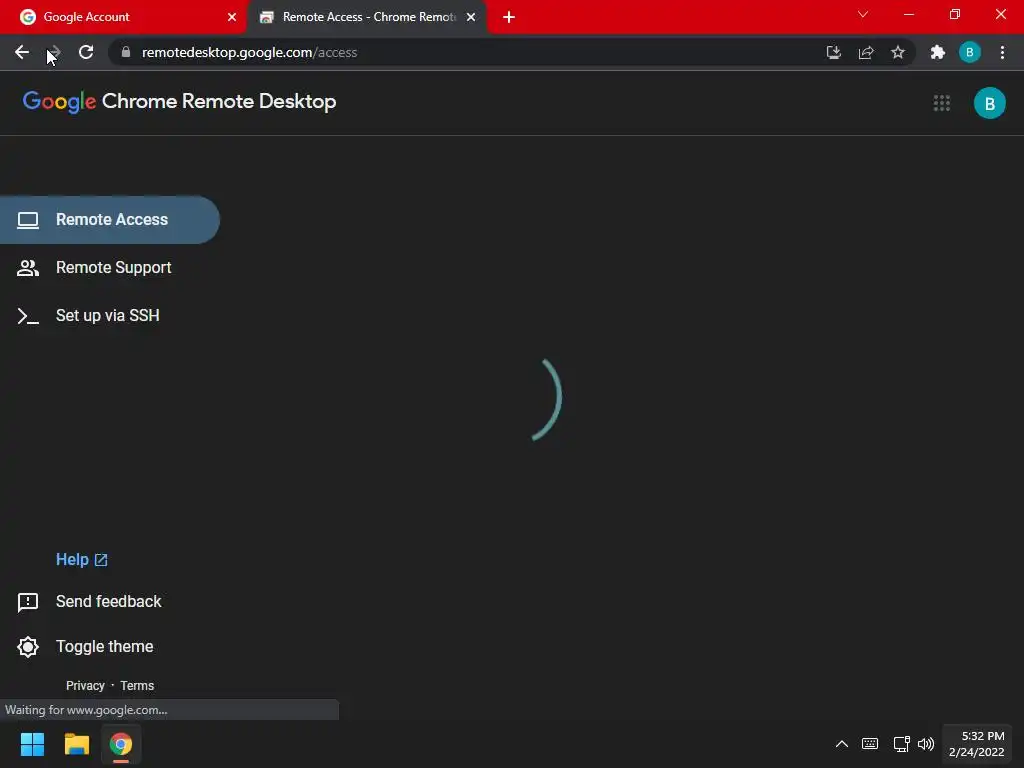
Task: Share this page using the share icon
Action: coord(866,52)
